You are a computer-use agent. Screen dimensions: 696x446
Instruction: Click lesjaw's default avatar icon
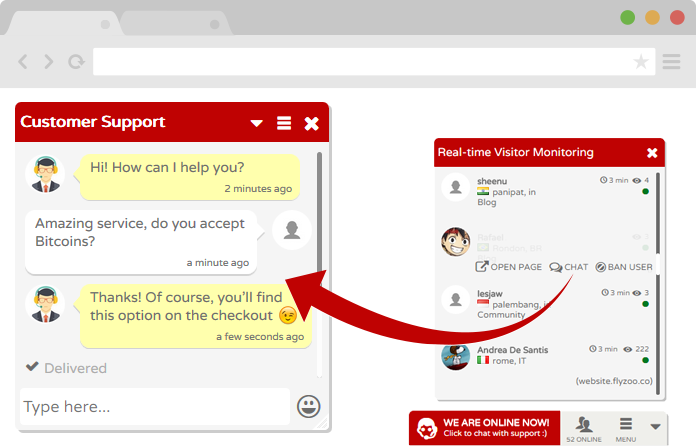[x=455, y=300]
